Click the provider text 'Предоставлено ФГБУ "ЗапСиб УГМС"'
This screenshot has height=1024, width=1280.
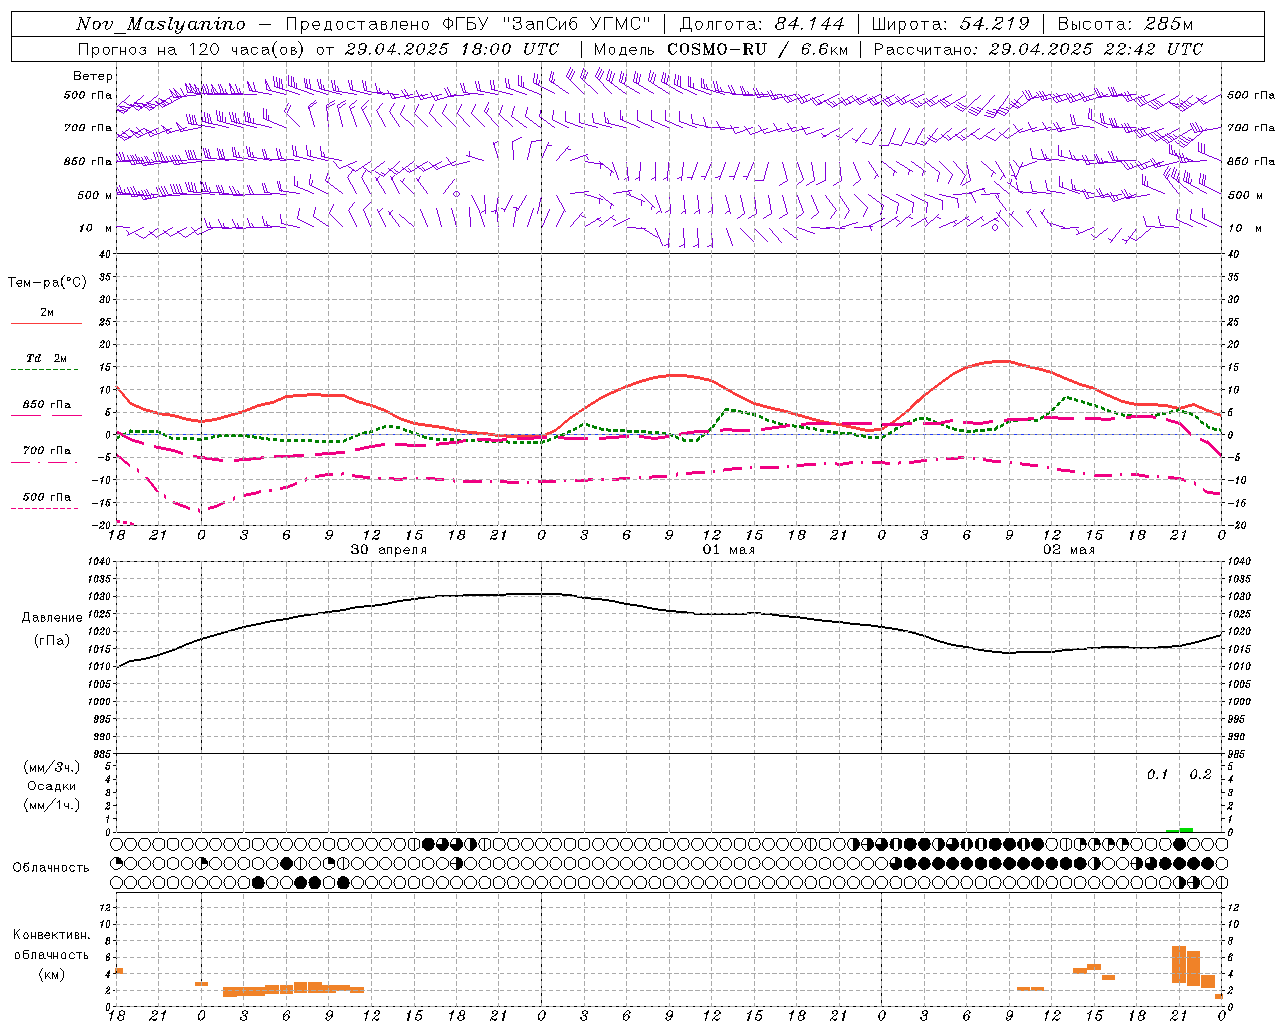(468, 24)
